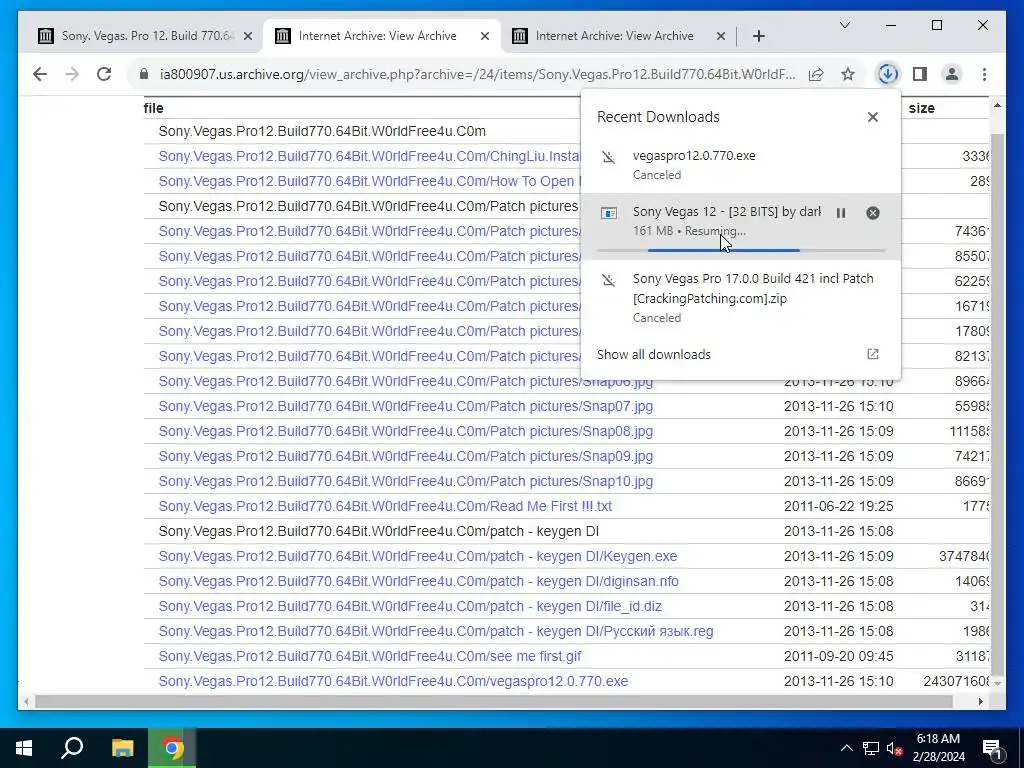Close the Sony Vegas Pro 12 tab
1024x768 pixels.
(248, 36)
